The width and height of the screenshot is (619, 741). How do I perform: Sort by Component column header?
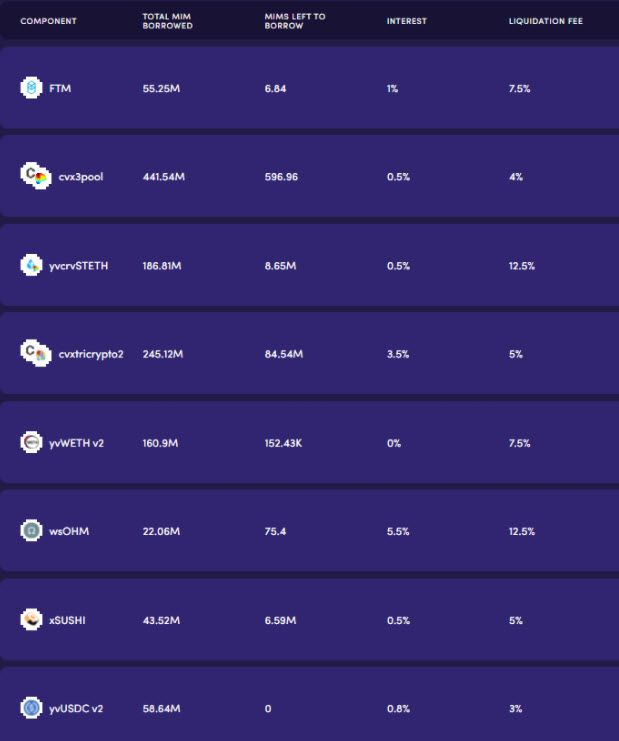48,21
